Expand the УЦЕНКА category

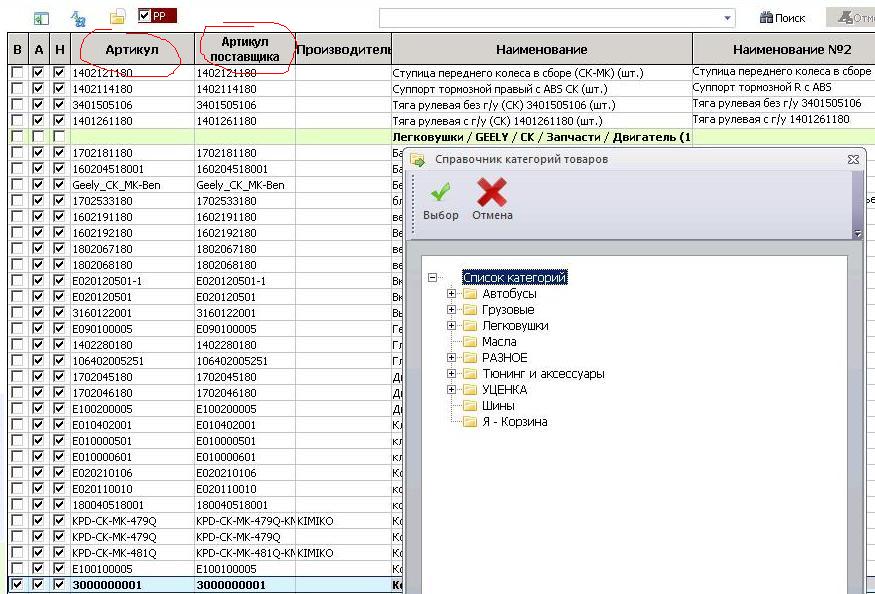(x=451, y=390)
